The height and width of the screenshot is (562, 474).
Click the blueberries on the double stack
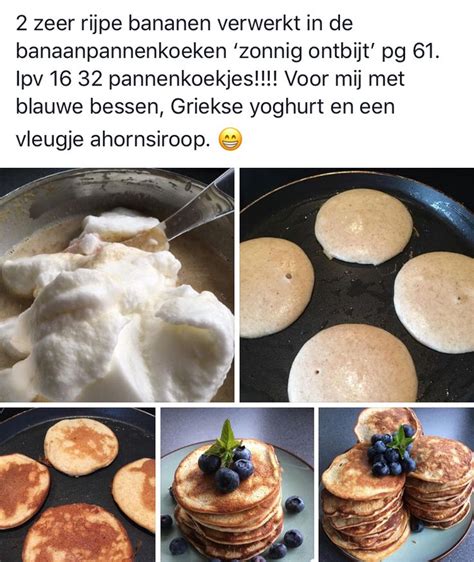pyautogui.click(x=392, y=453)
